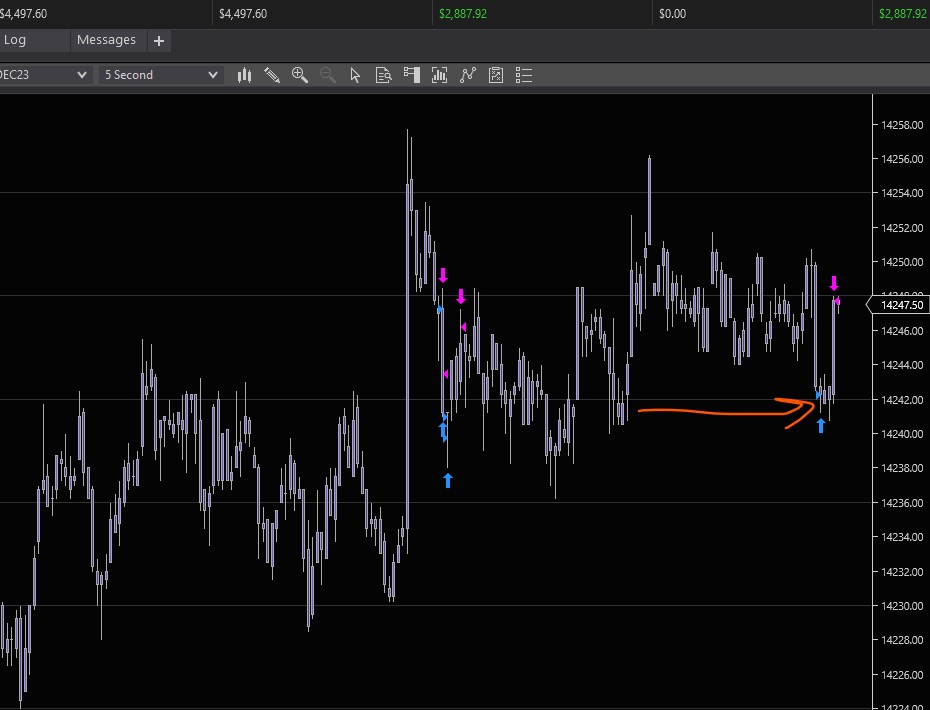
Task: Click the 14254.00 price axis label
Action: coord(902,193)
